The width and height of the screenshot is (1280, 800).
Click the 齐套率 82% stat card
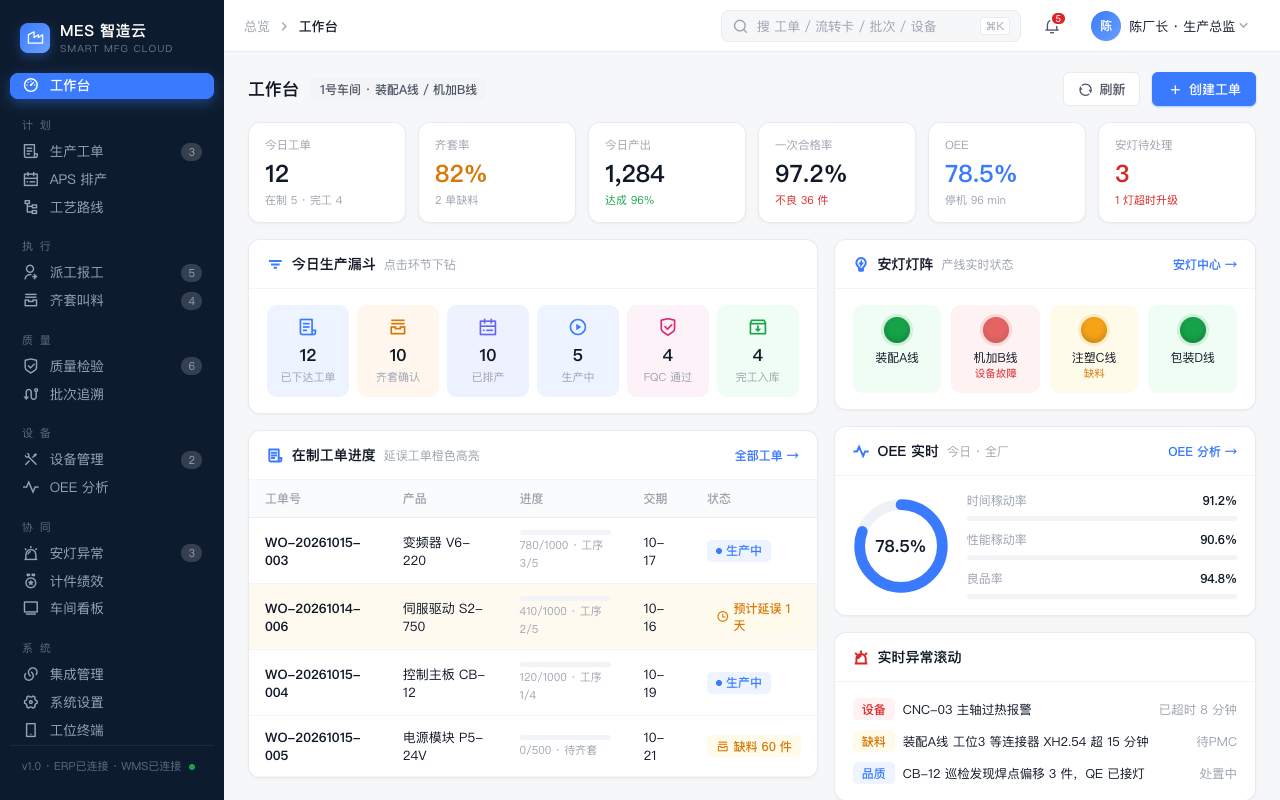coord(497,172)
